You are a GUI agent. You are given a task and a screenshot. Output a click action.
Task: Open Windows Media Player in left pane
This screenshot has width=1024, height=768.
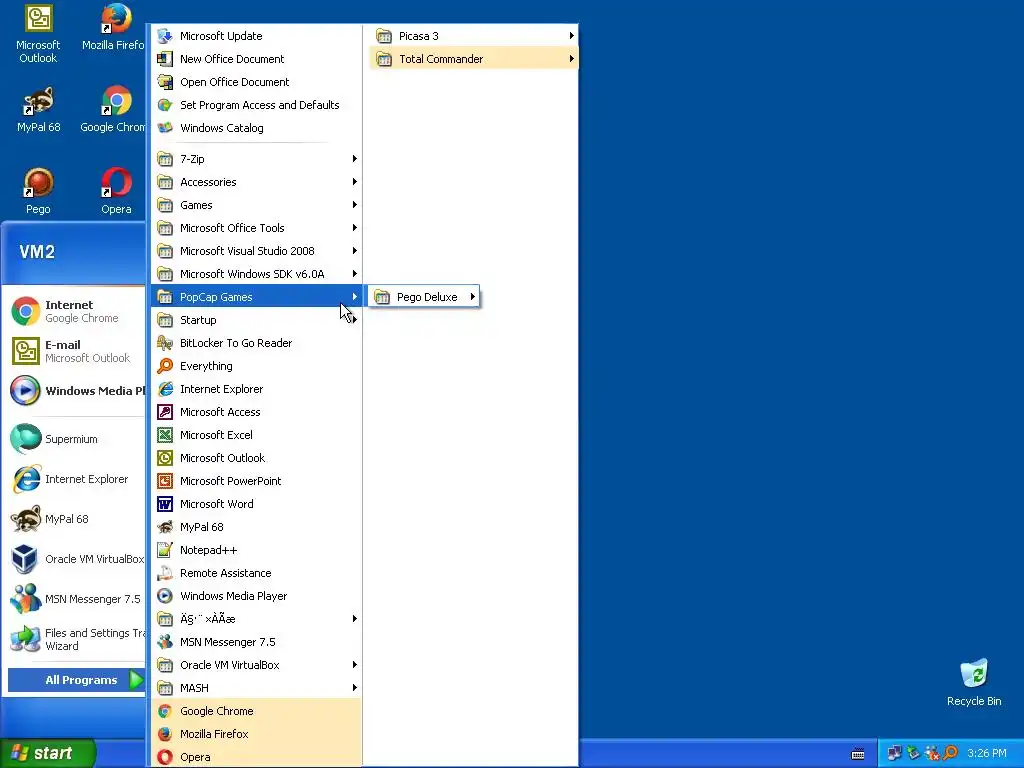coord(74,391)
